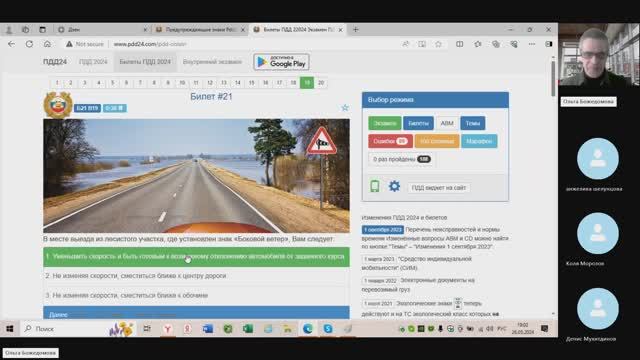Open Skype from the taskbar

point(328,329)
